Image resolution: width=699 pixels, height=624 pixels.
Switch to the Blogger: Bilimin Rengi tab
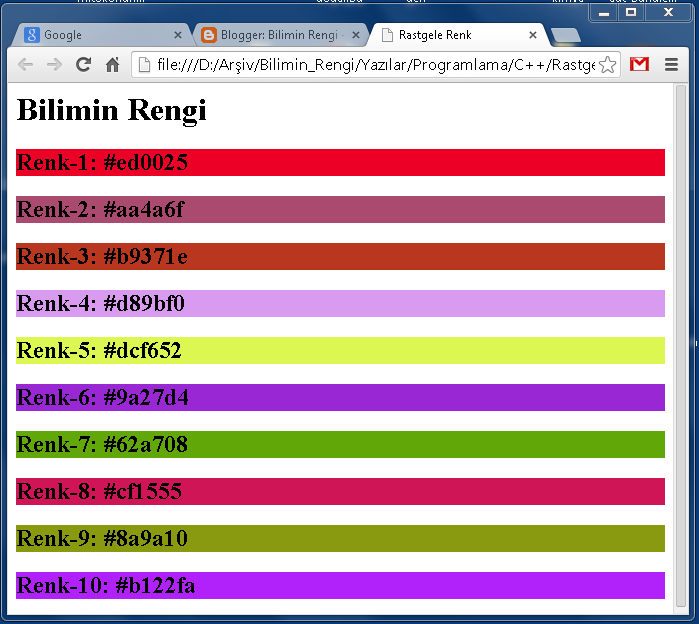pos(281,35)
